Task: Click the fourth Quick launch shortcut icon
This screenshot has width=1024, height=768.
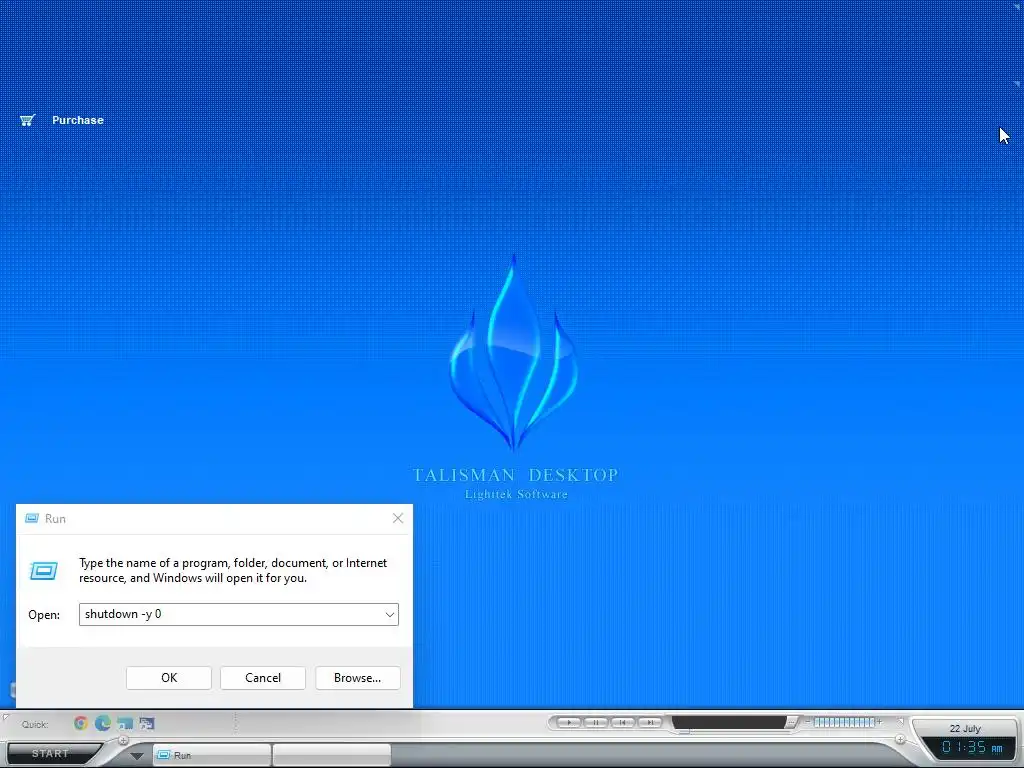Action: pyautogui.click(x=147, y=724)
